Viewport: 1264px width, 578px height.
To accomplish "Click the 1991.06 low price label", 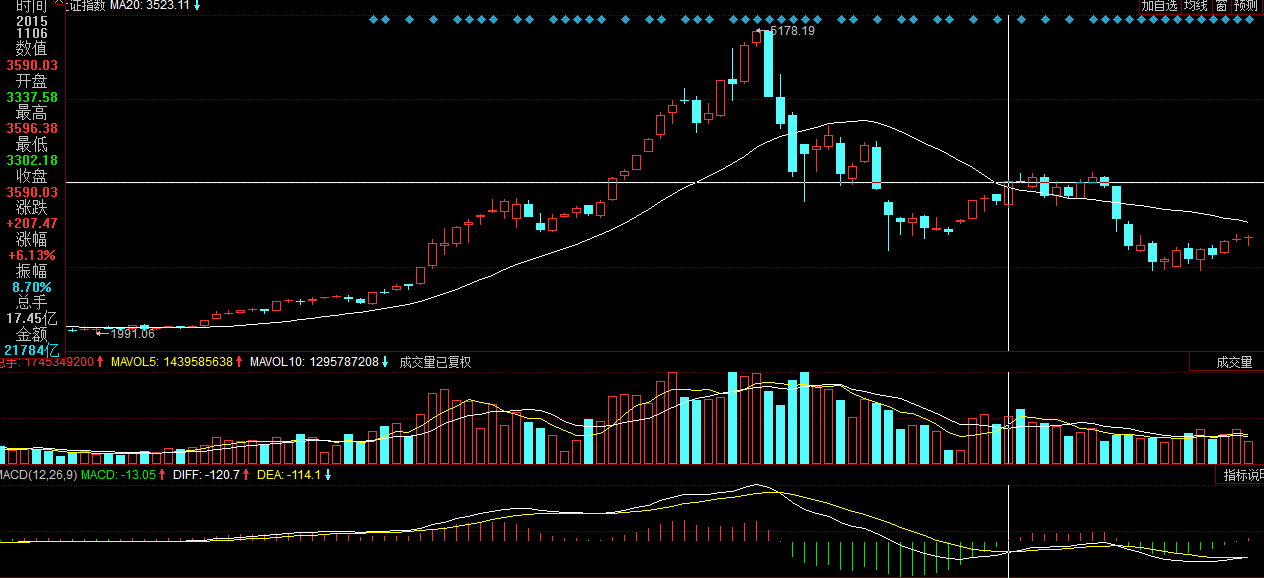I will 132,334.
